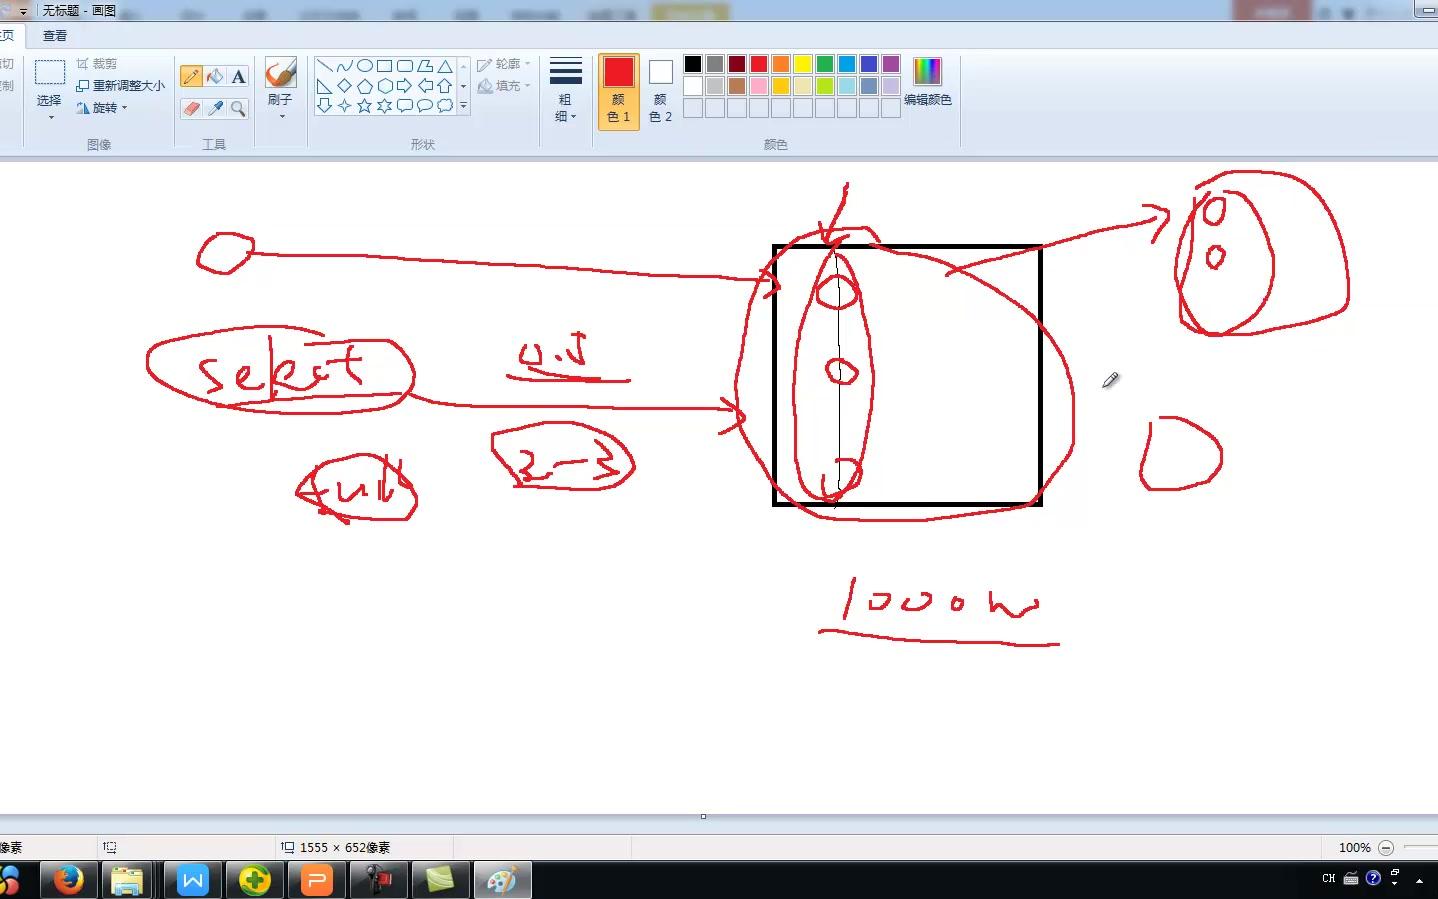Click the canvas bottom-edge resize handle

(x=703, y=816)
